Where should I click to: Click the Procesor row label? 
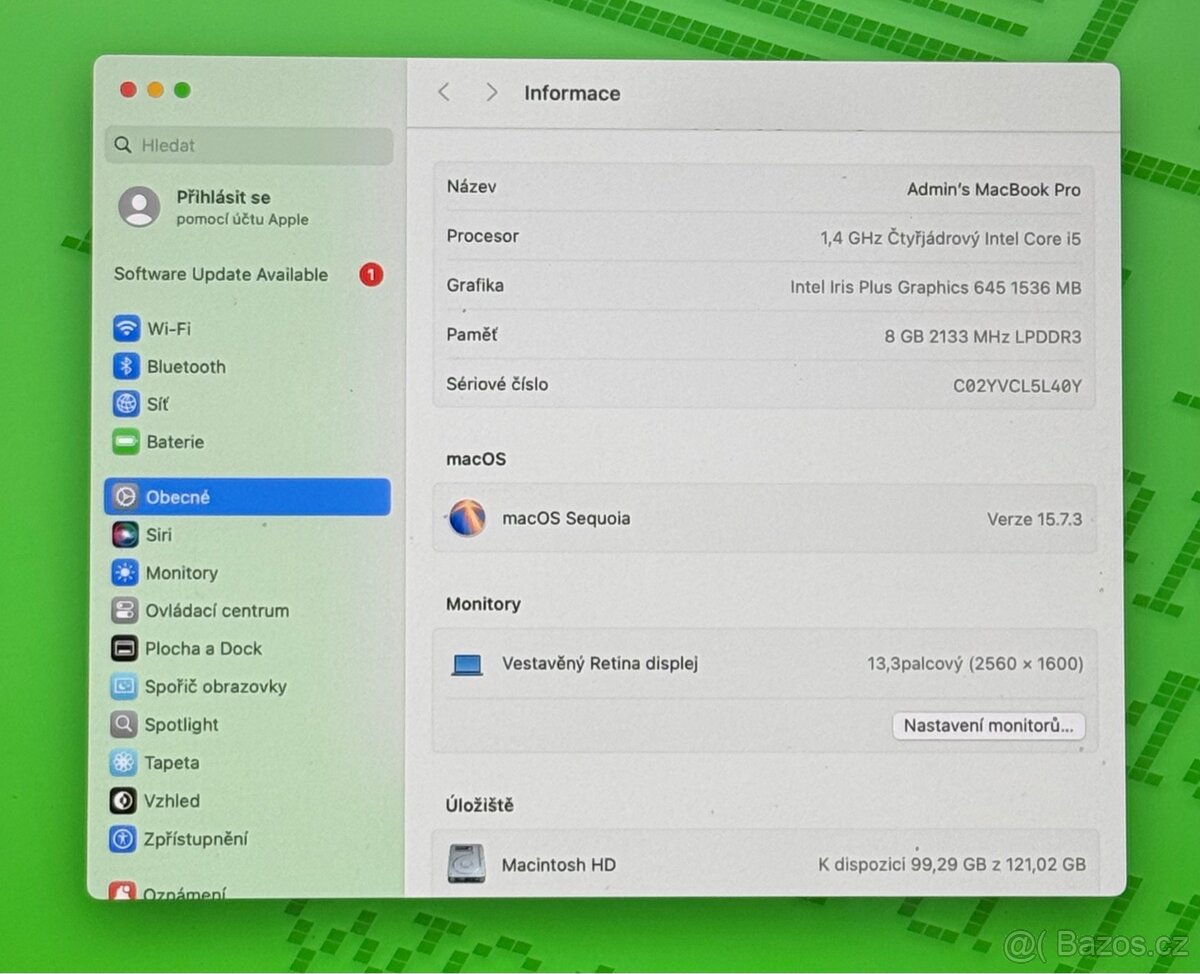[x=483, y=236]
